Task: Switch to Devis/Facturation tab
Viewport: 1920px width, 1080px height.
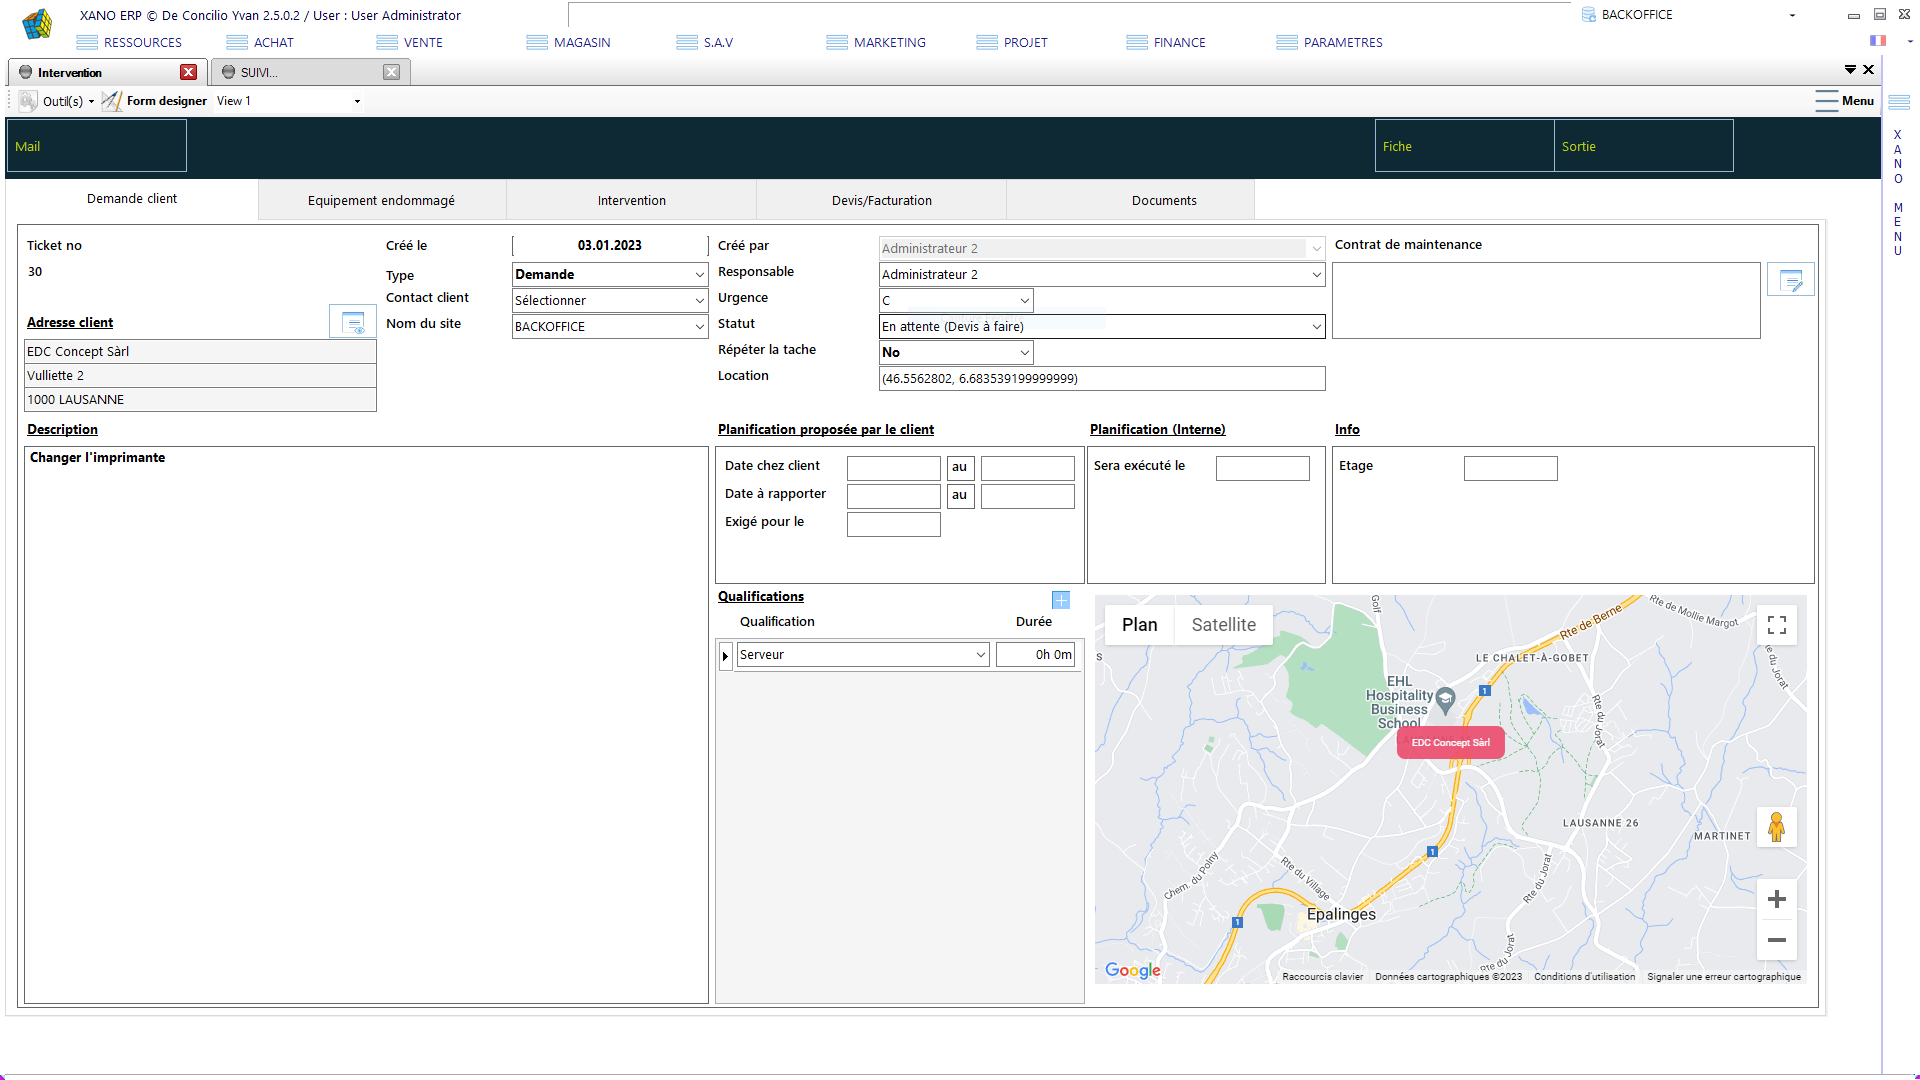Action: tap(881, 201)
